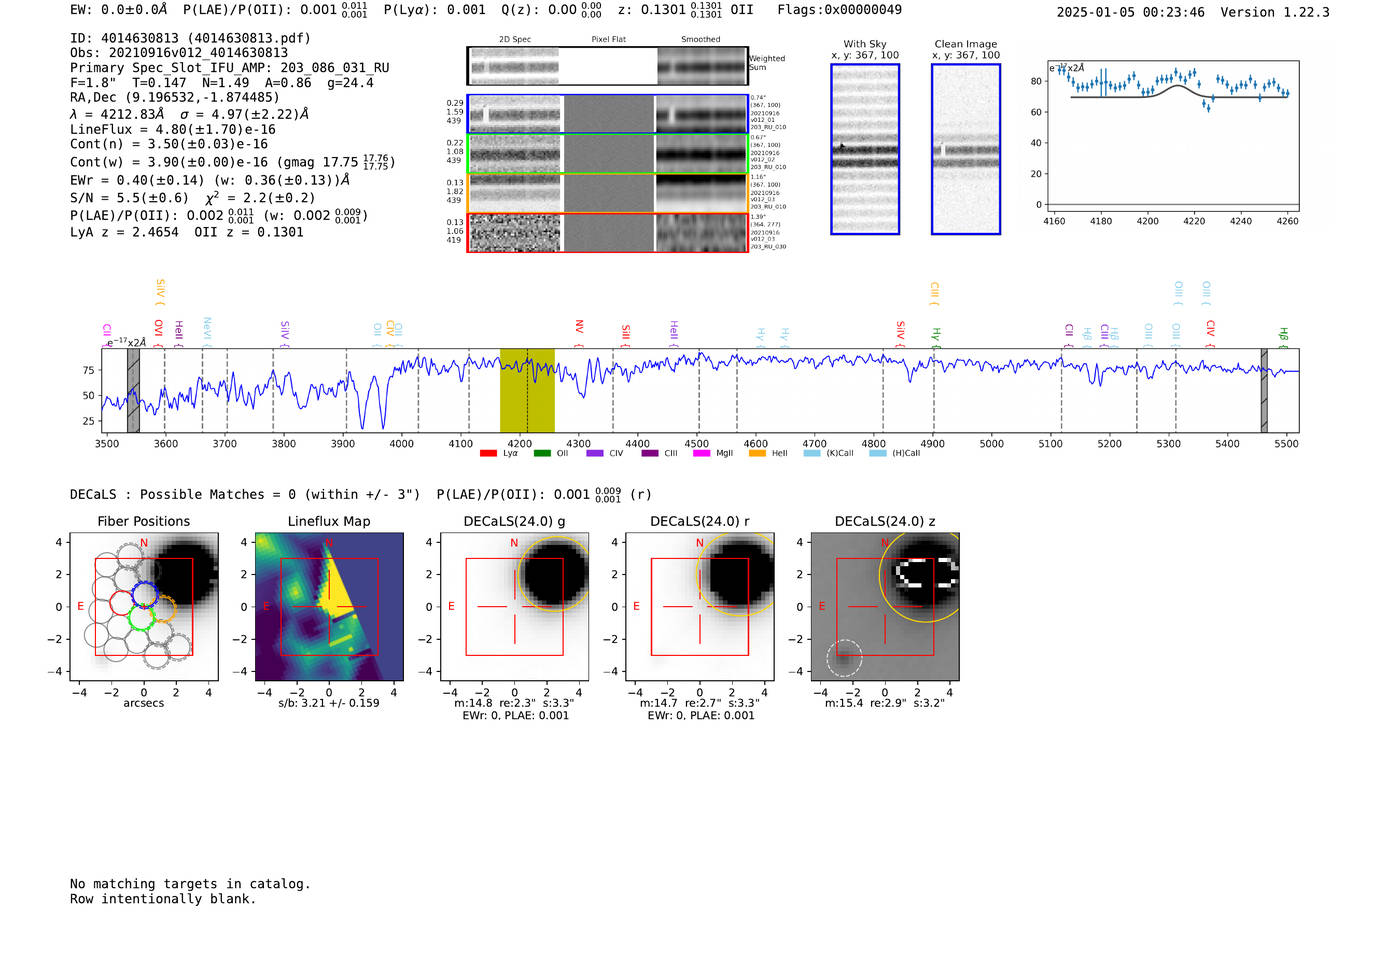This screenshot has width=1400, height=953.
Task: Click the g-band m:14.8 re:2.3" caption
Action: point(514,703)
